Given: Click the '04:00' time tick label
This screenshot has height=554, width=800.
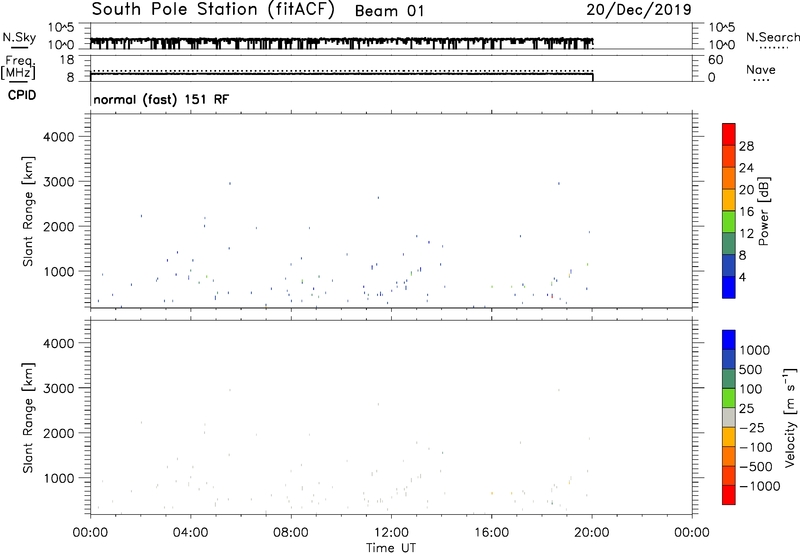Looking at the screenshot, I should coord(190,533).
